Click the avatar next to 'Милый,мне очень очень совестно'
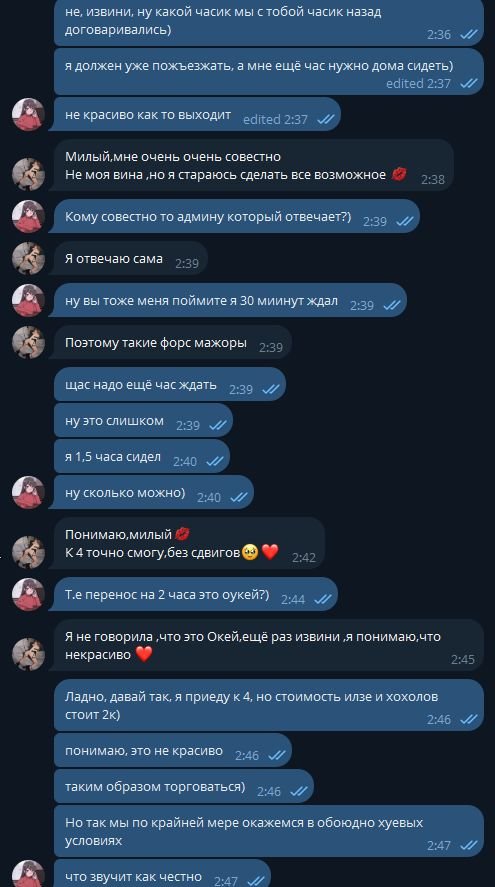 coord(28,174)
